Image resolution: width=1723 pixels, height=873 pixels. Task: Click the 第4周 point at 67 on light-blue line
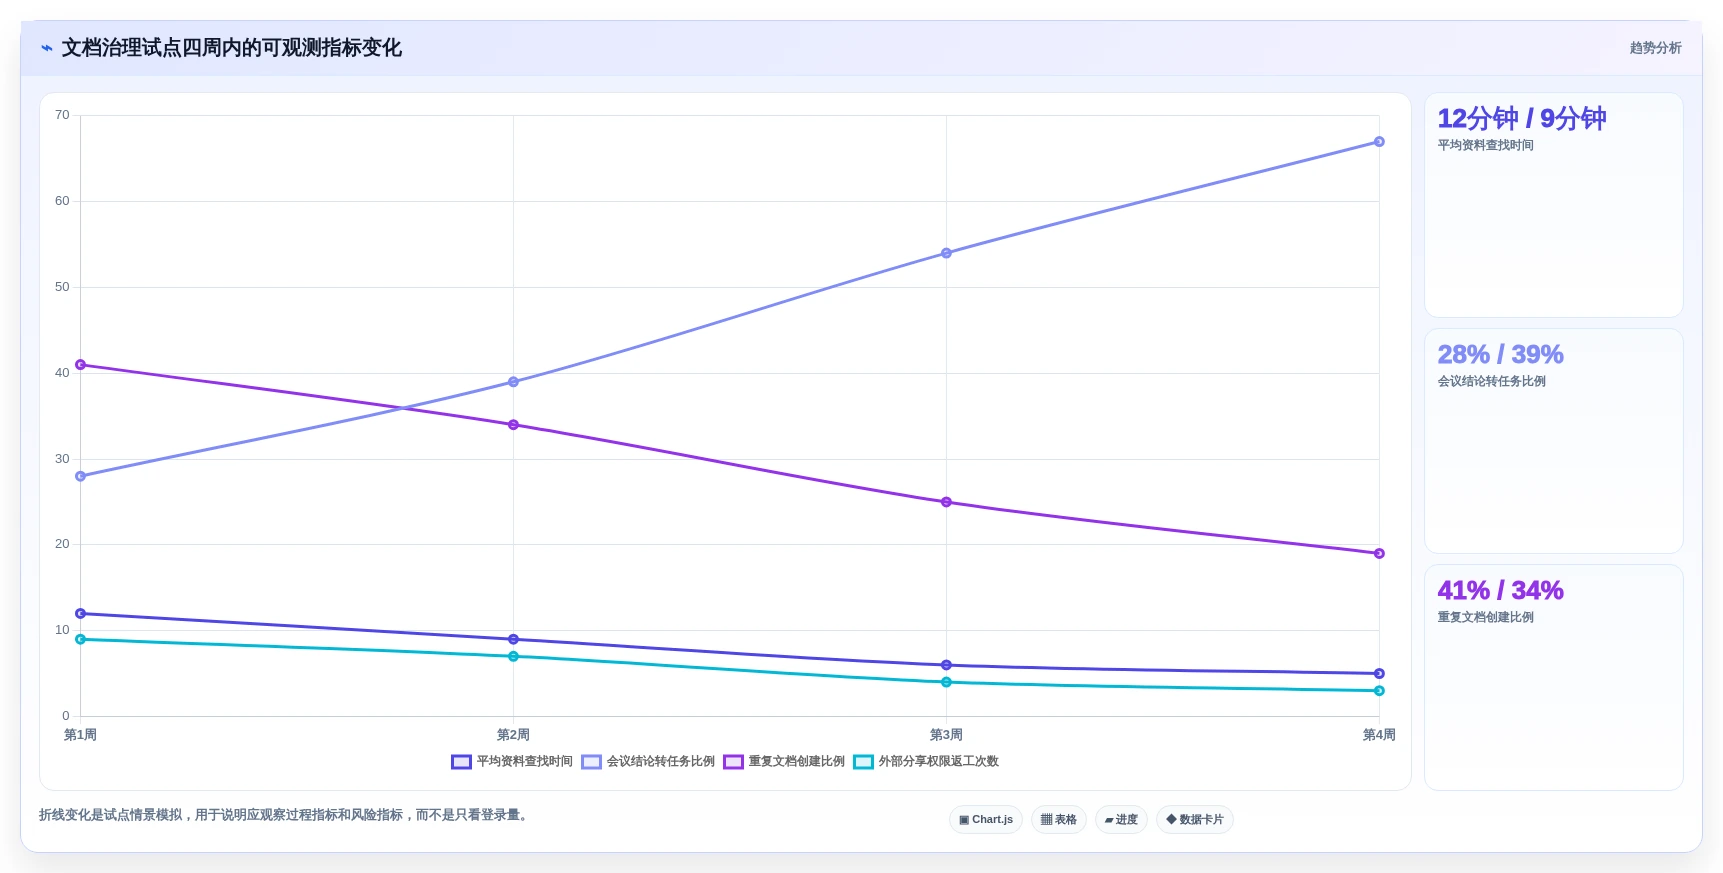pyautogui.click(x=1379, y=142)
